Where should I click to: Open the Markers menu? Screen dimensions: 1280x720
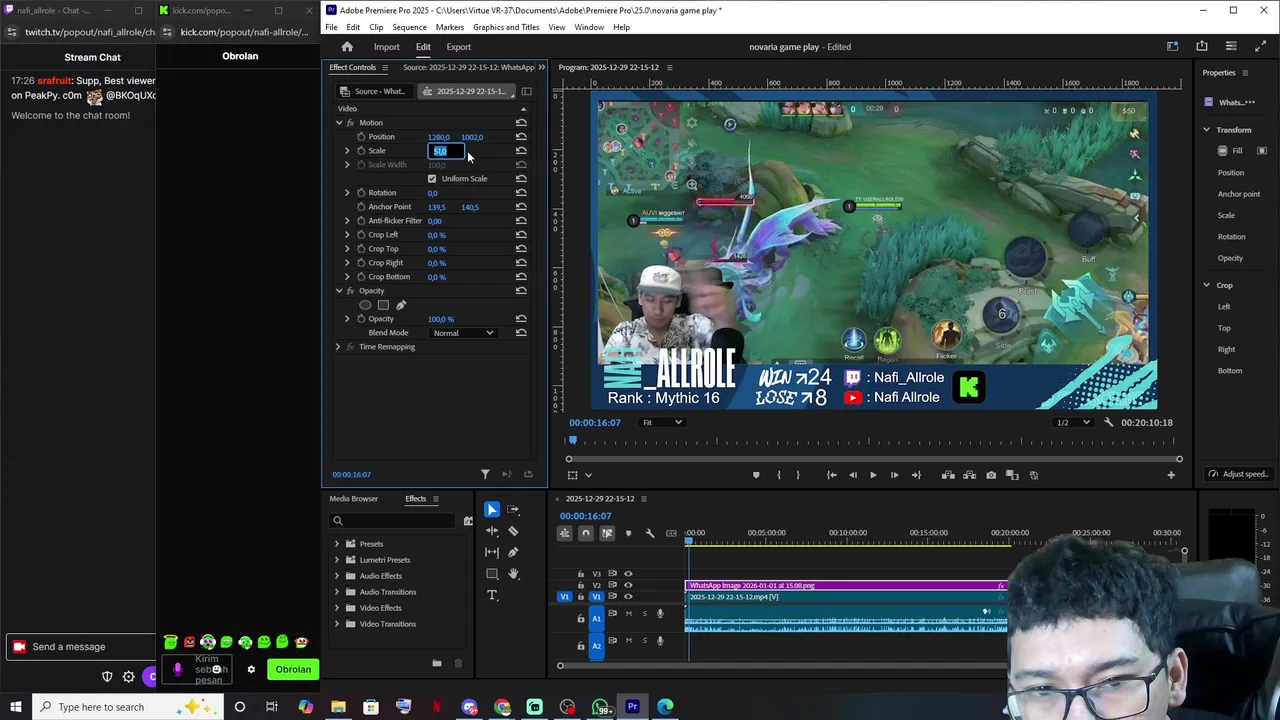pyautogui.click(x=449, y=27)
